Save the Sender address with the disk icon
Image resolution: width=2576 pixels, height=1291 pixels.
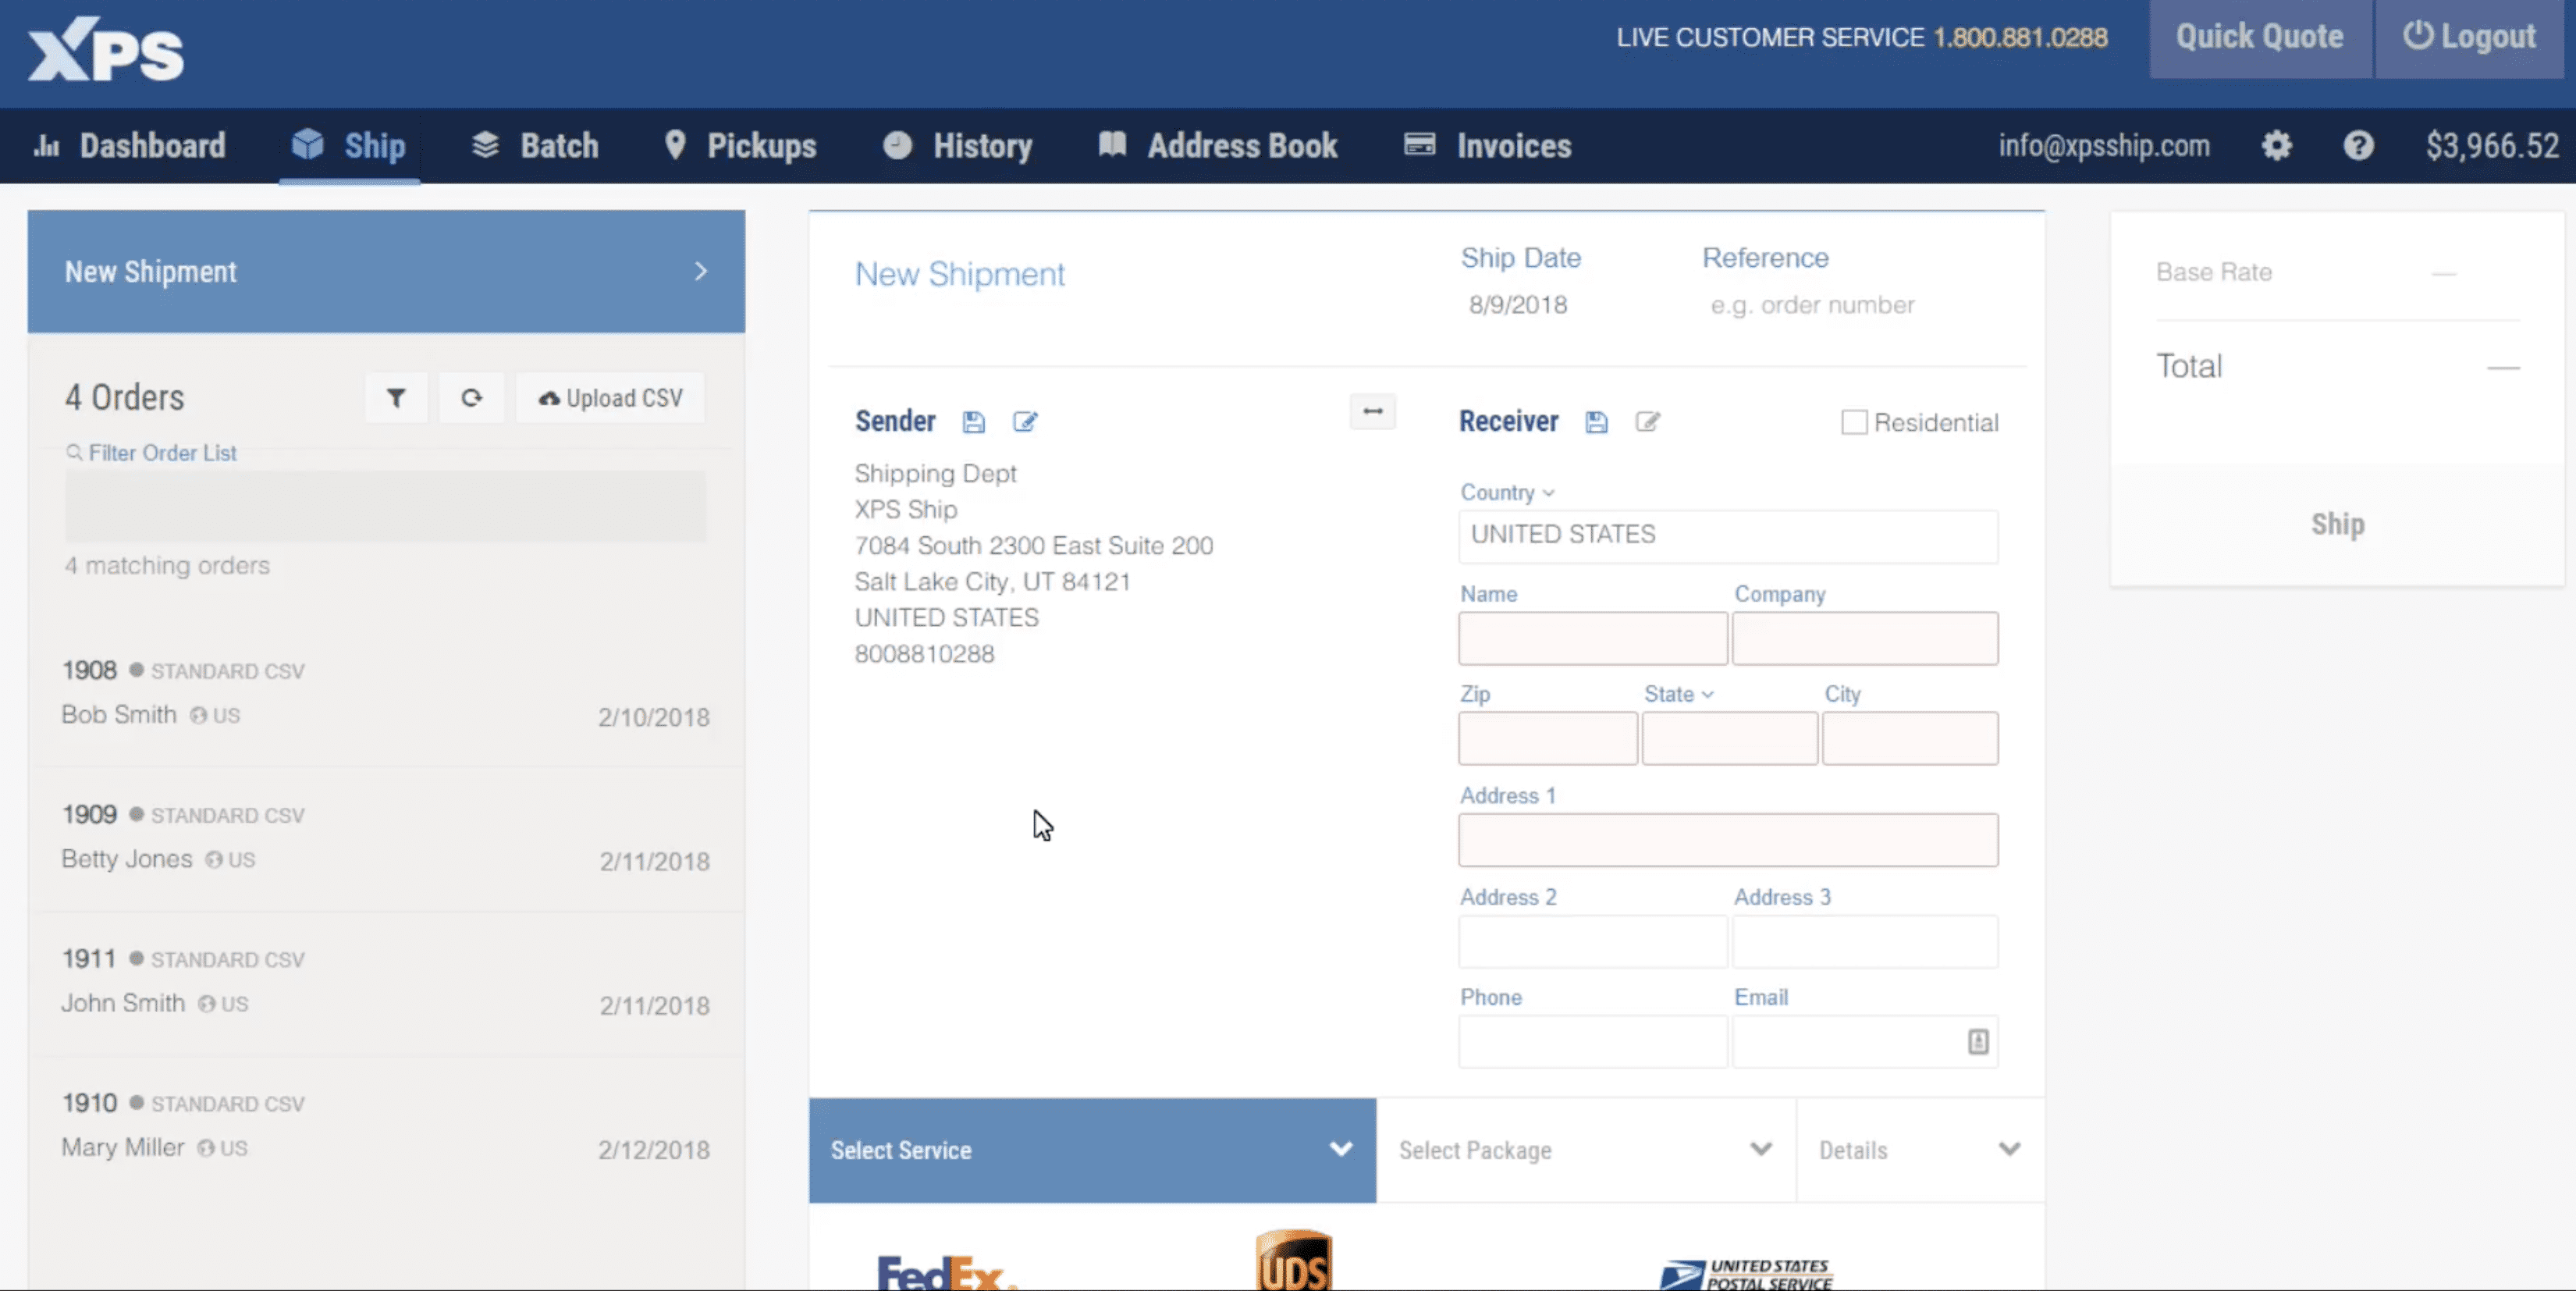pos(973,422)
